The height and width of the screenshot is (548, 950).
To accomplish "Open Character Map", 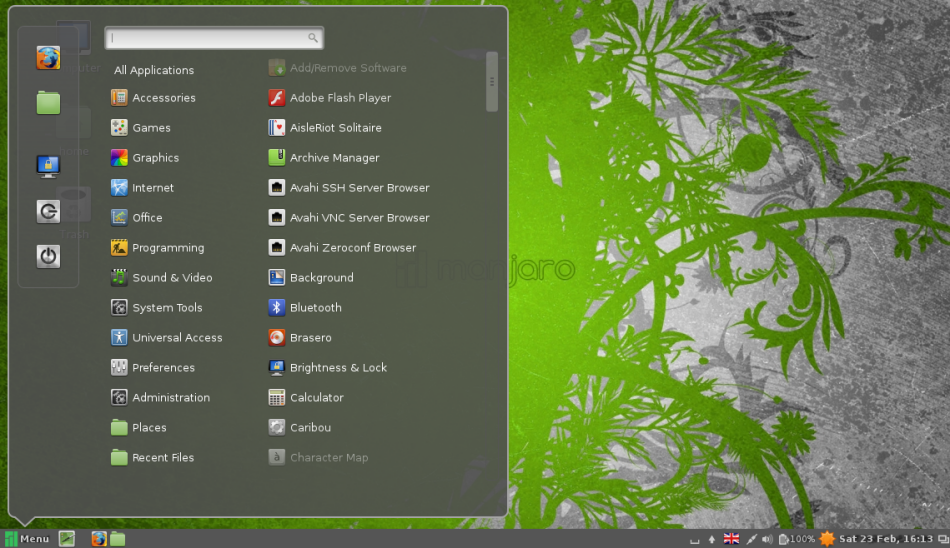I will click(318, 458).
